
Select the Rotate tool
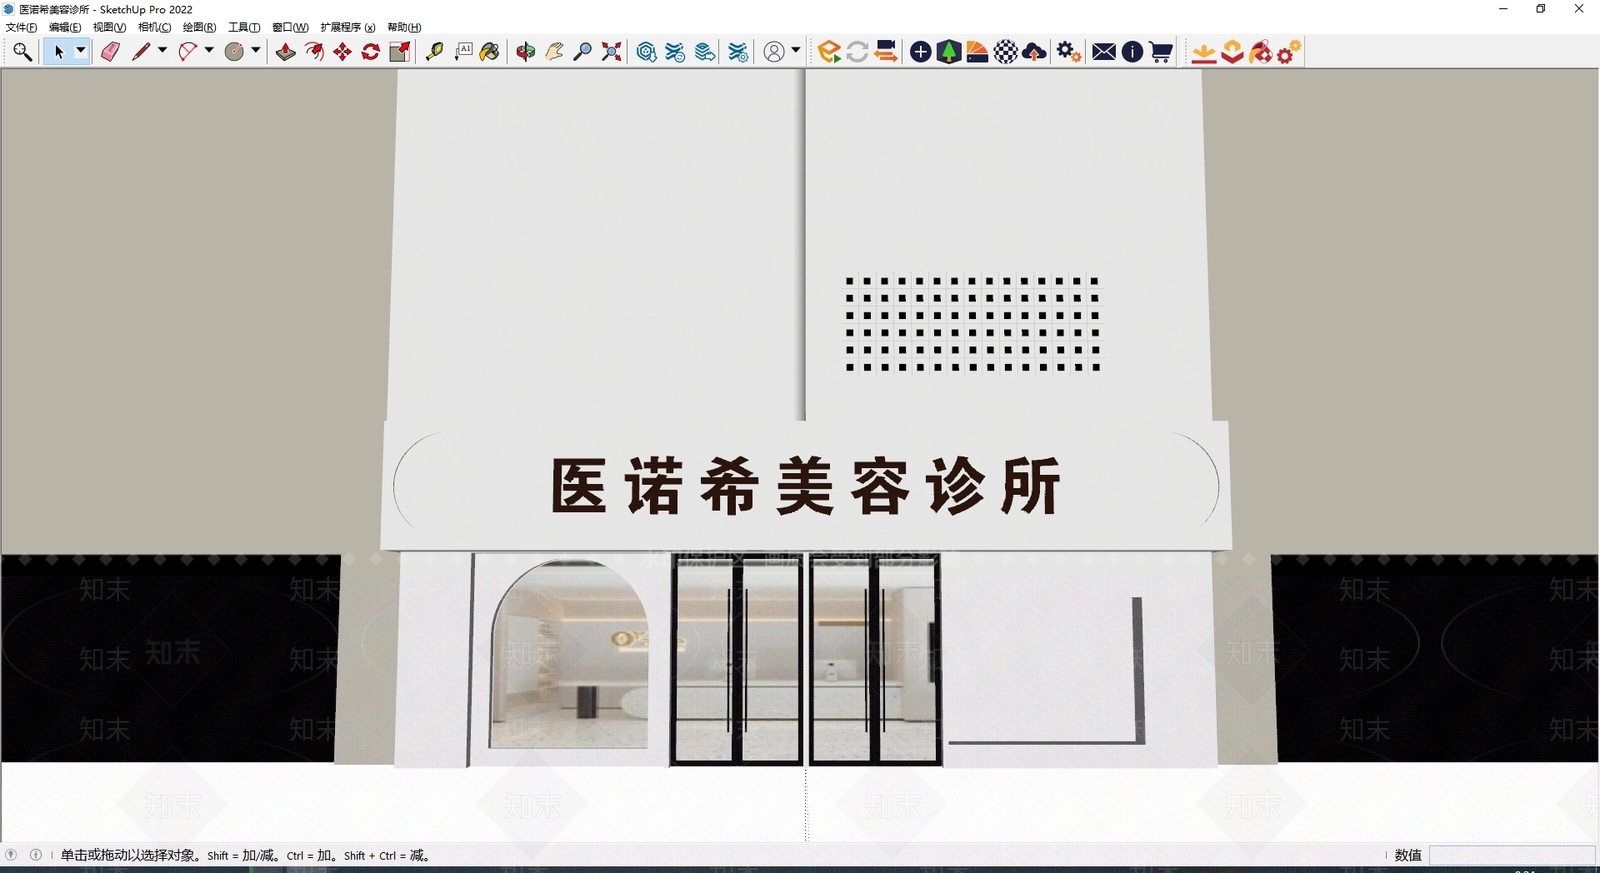tap(371, 52)
